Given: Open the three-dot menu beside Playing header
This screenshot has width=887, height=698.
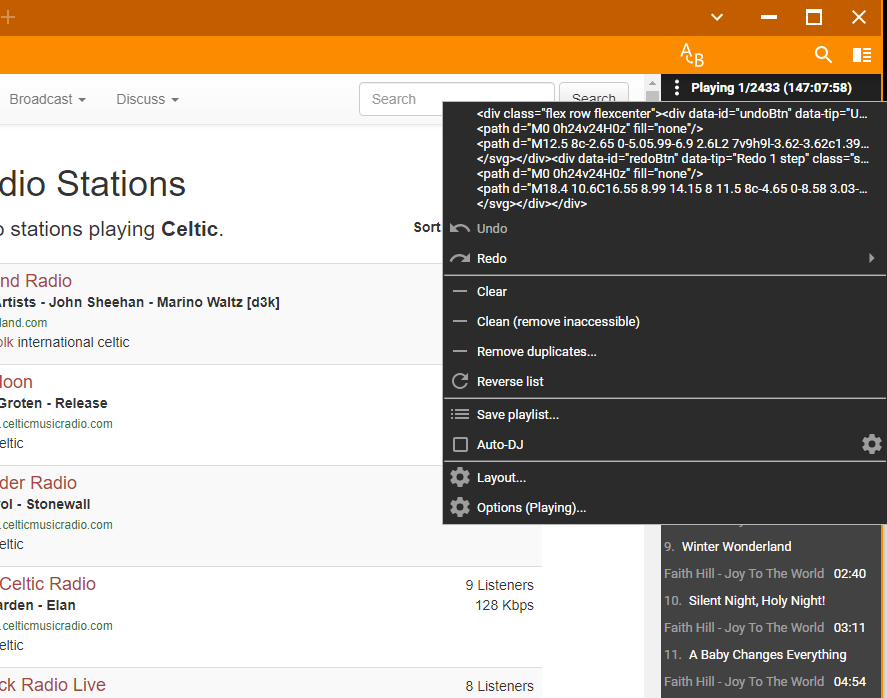Looking at the screenshot, I should 677,88.
